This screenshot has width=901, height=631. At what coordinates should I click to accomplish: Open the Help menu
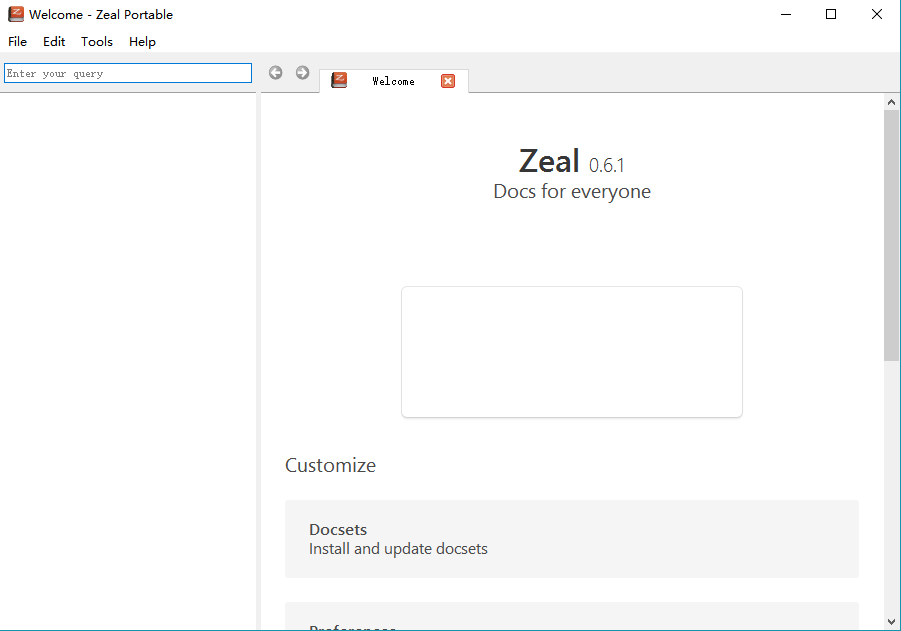(x=142, y=41)
